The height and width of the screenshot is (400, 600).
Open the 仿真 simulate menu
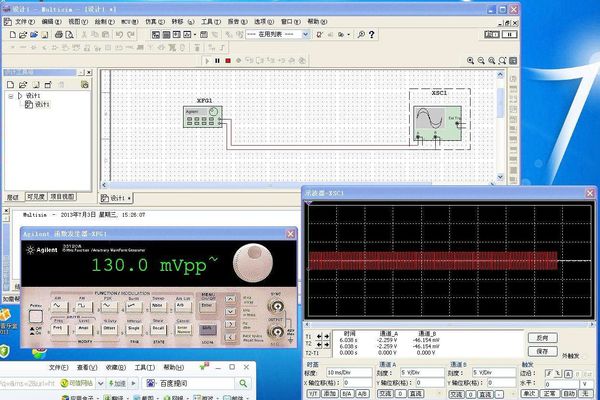tap(155, 20)
